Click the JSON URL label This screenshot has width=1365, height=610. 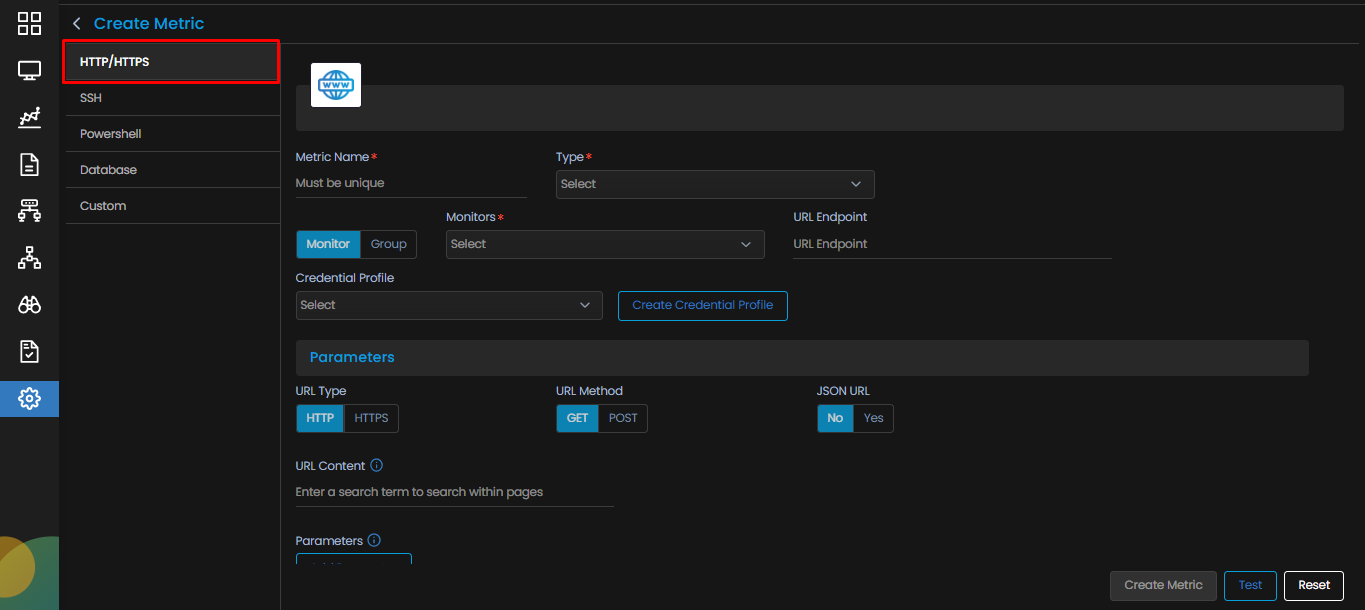843,391
